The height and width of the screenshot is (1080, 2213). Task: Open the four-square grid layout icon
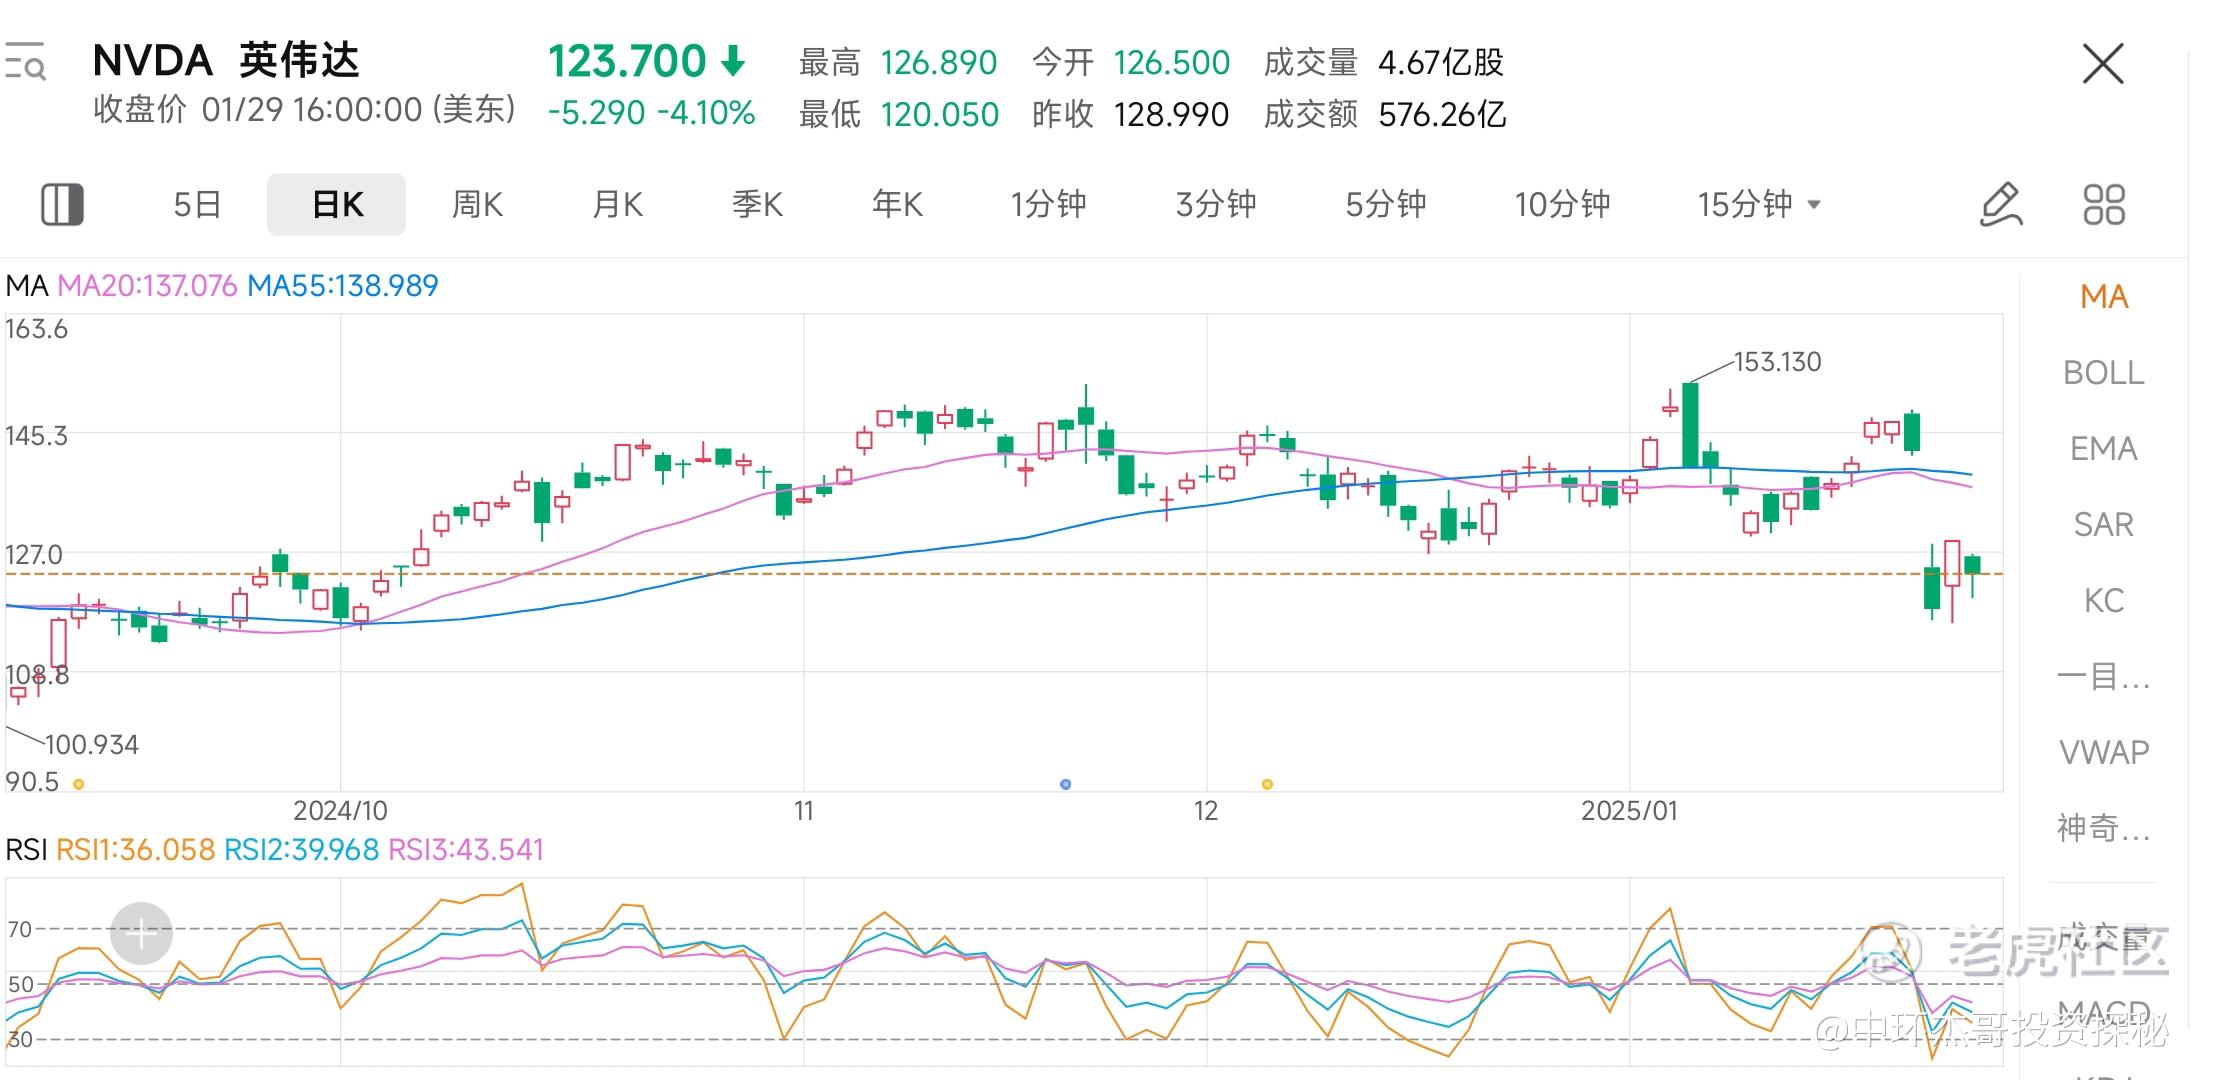(2104, 204)
